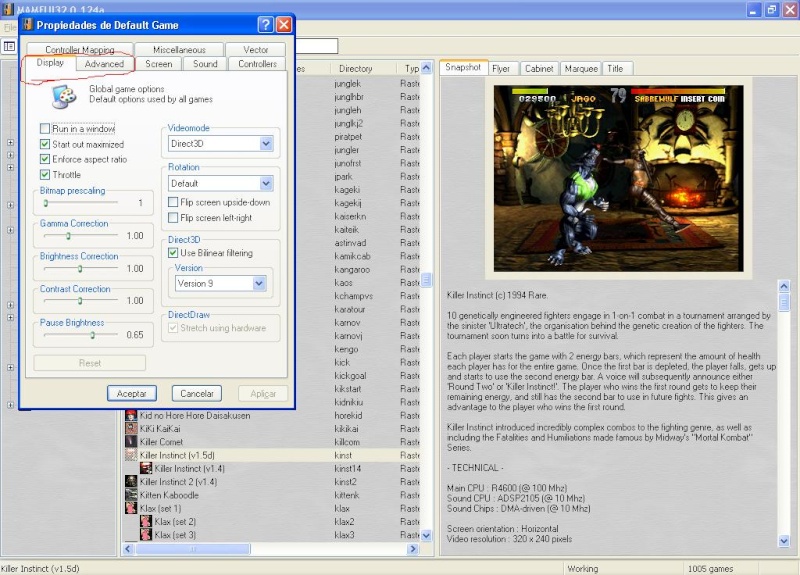Screen dimensions: 800x575
Task: Click the Klax (set 2) clone icon
Action: 146,521
